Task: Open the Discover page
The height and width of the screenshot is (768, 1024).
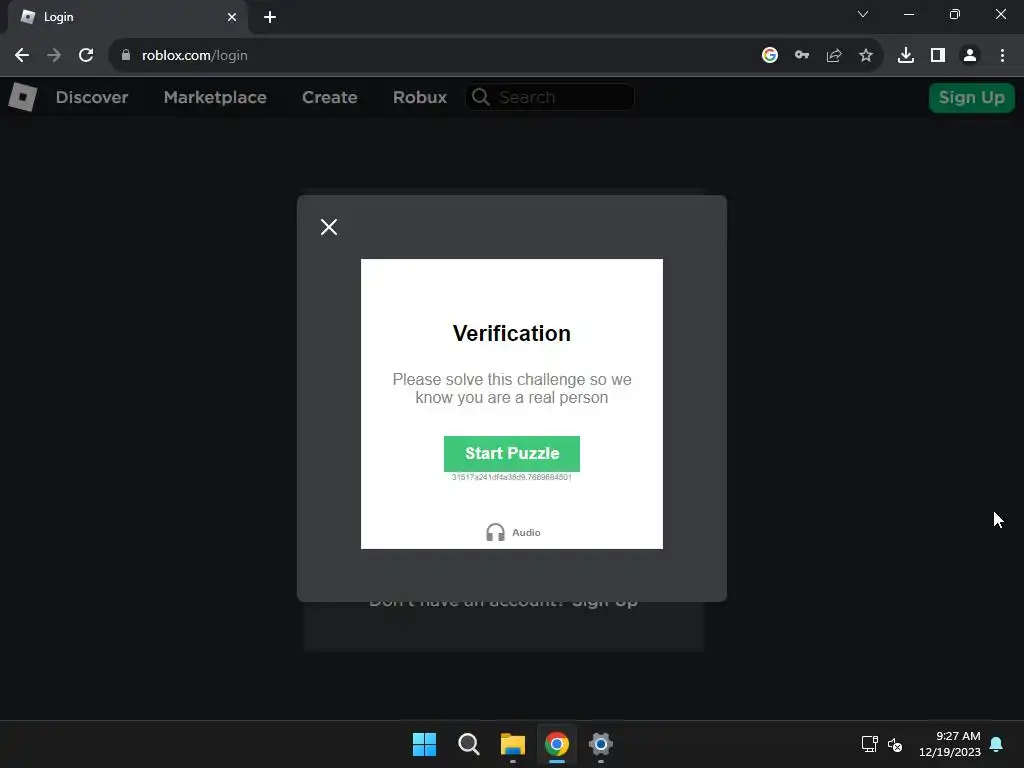Action: coord(92,97)
